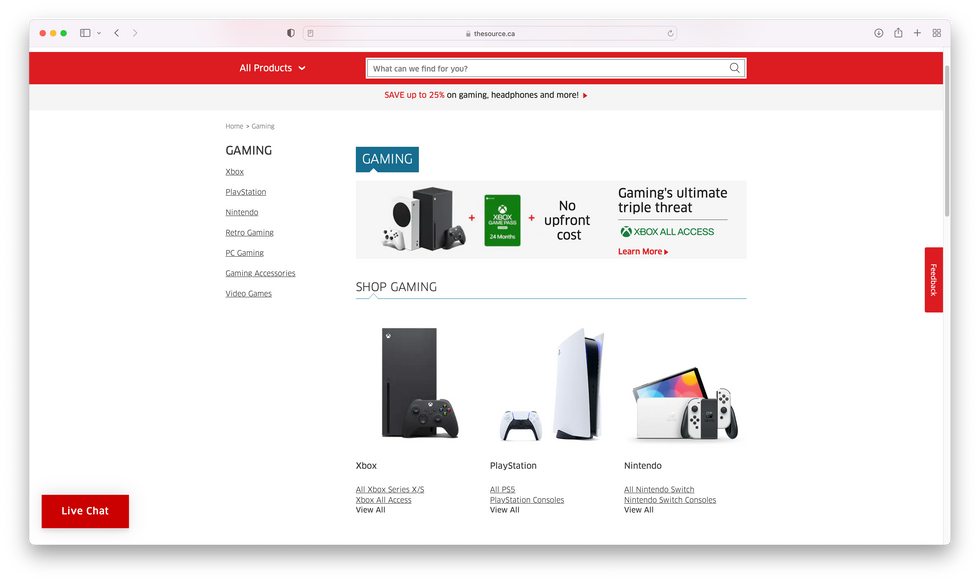Open the sidebar options chevron

(x=99, y=33)
